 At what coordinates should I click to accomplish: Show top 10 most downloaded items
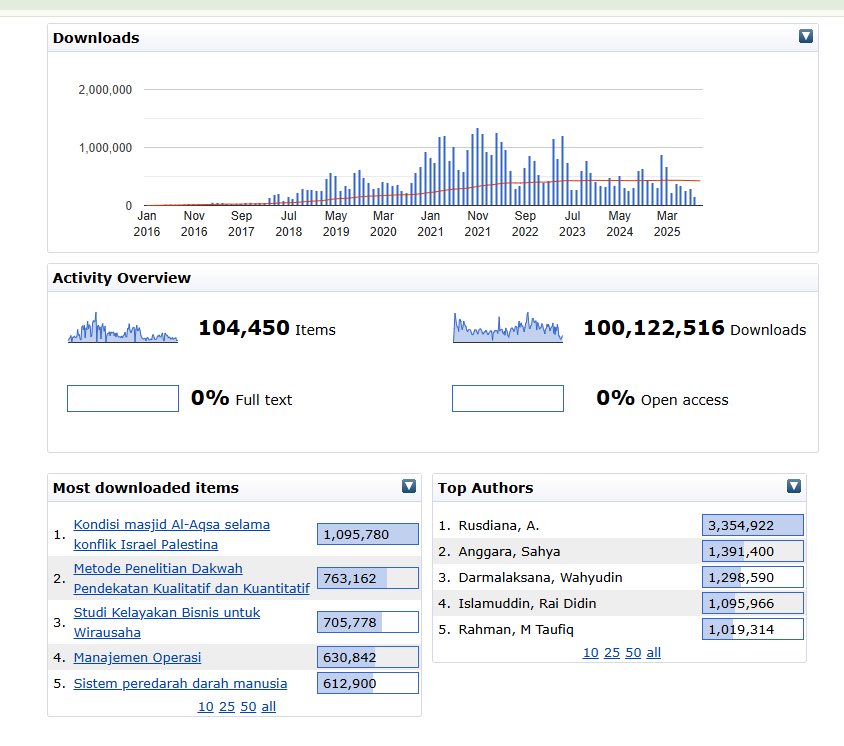tap(205, 706)
